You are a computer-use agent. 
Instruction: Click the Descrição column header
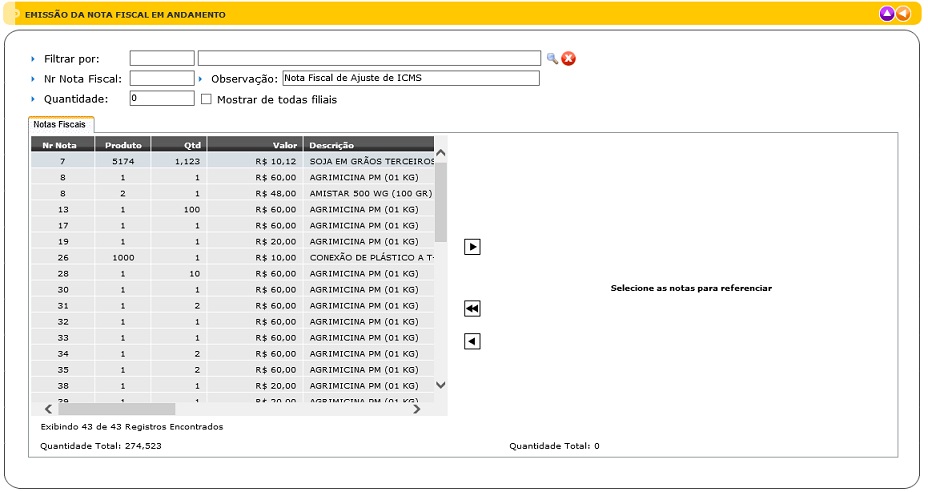[x=368, y=145]
